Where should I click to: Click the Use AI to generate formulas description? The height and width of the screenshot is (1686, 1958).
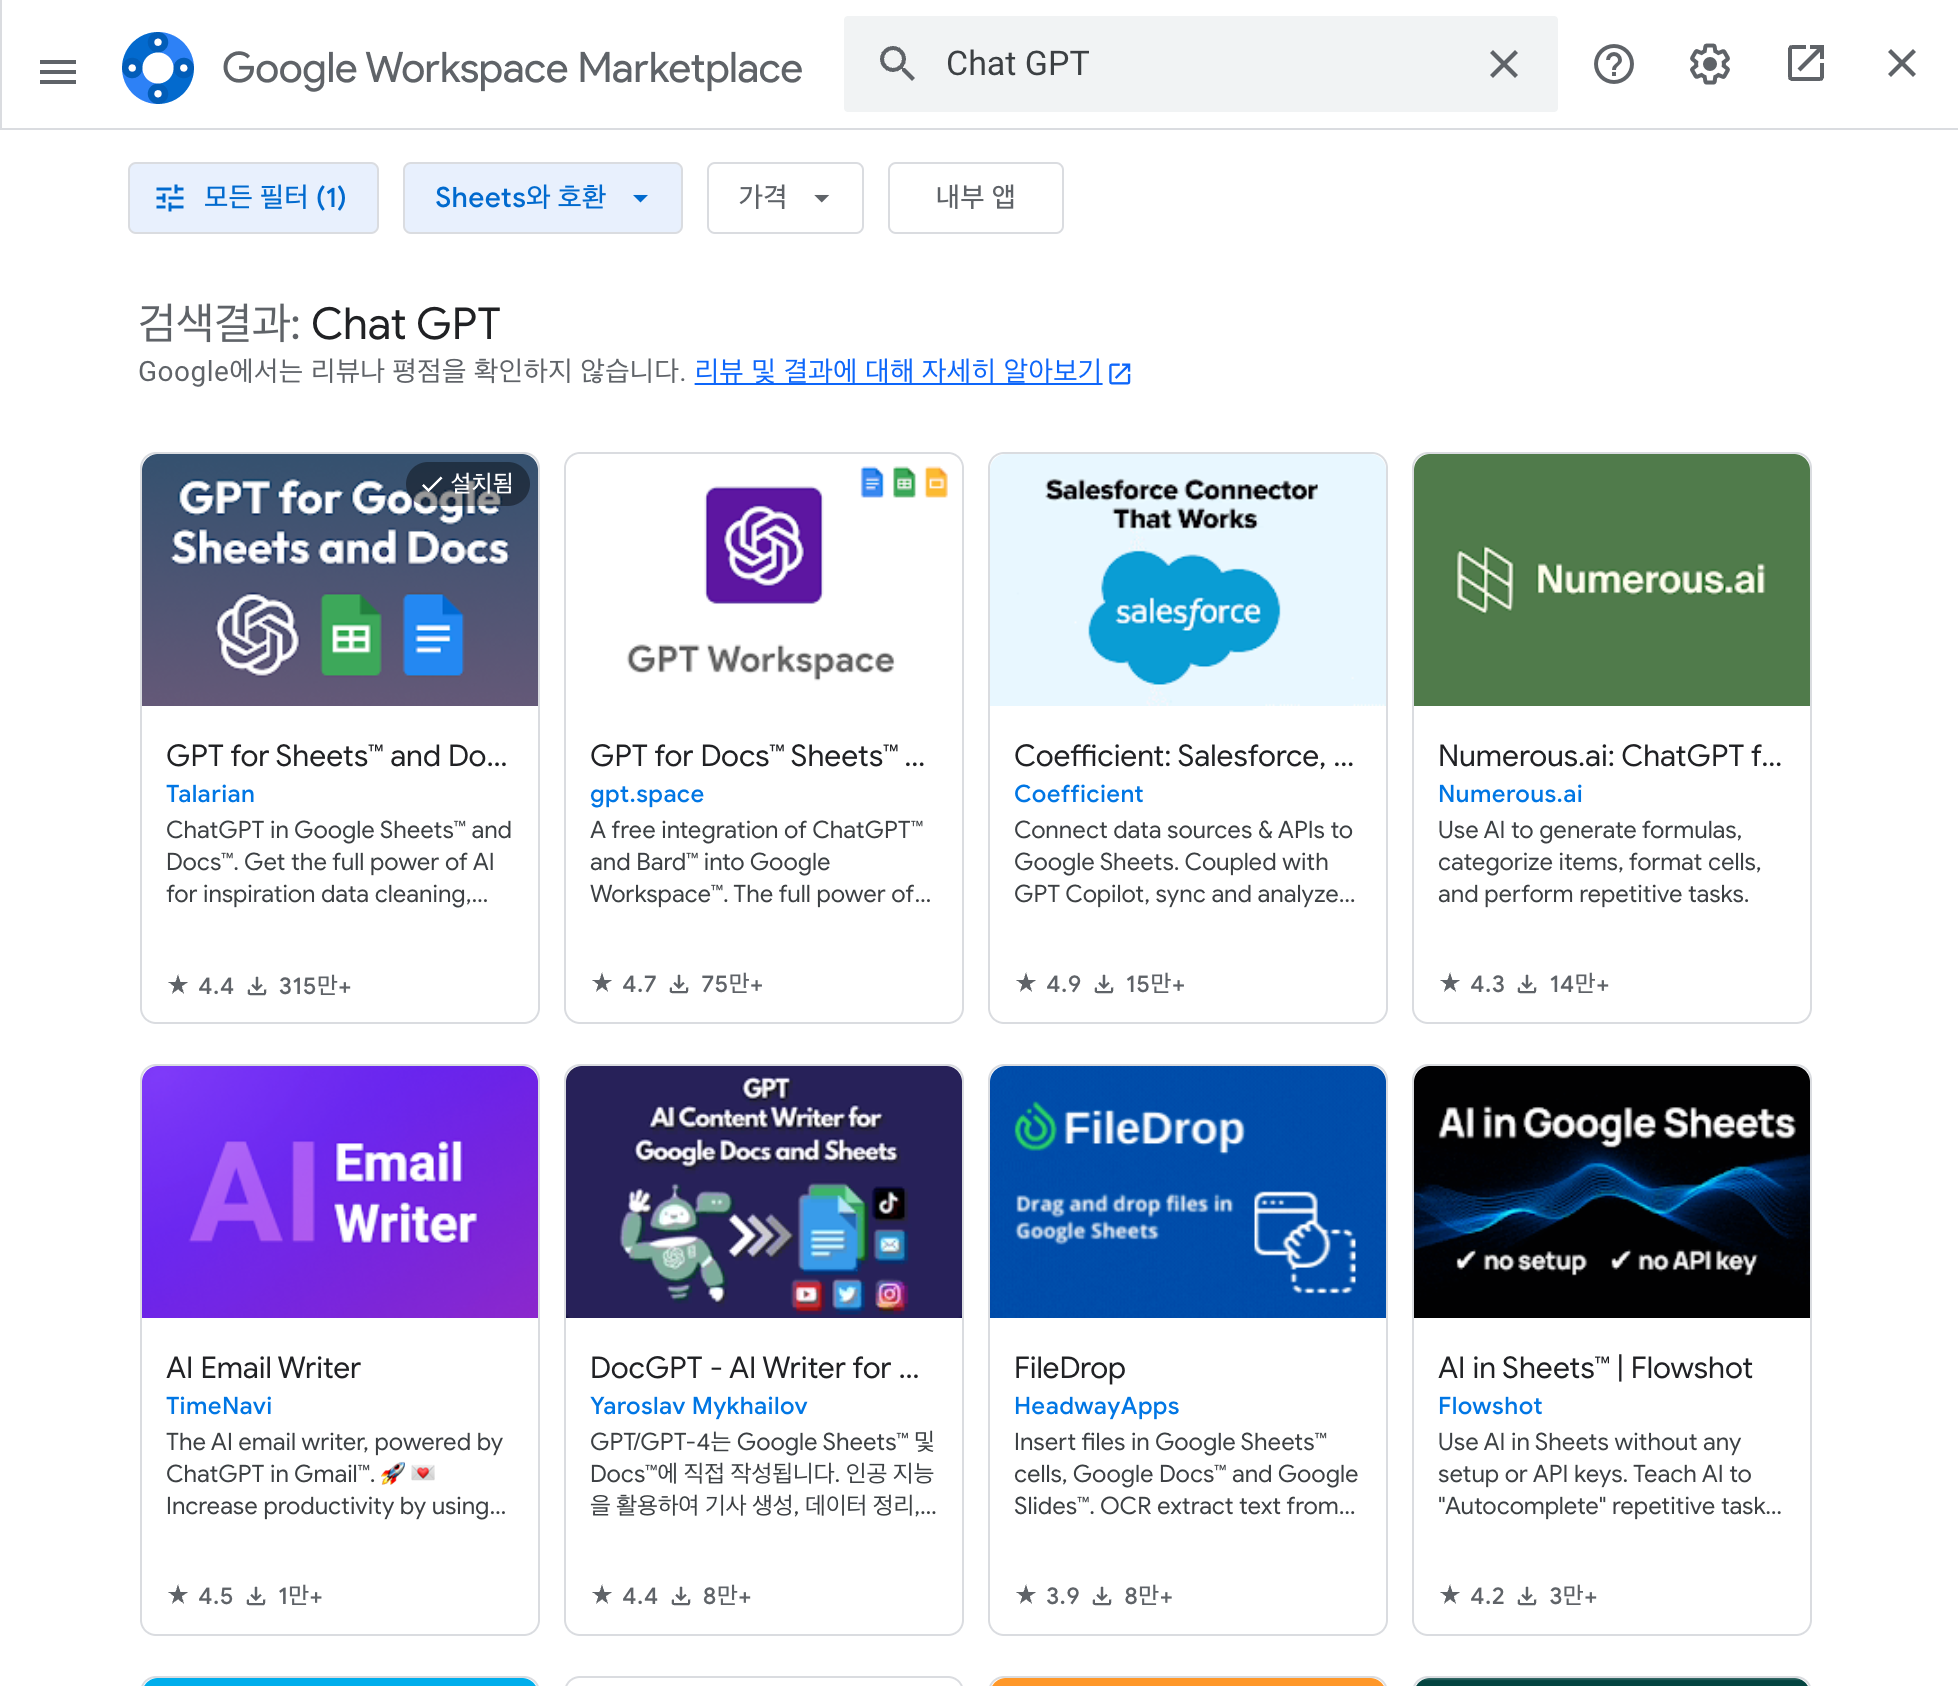pos(1600,862)
